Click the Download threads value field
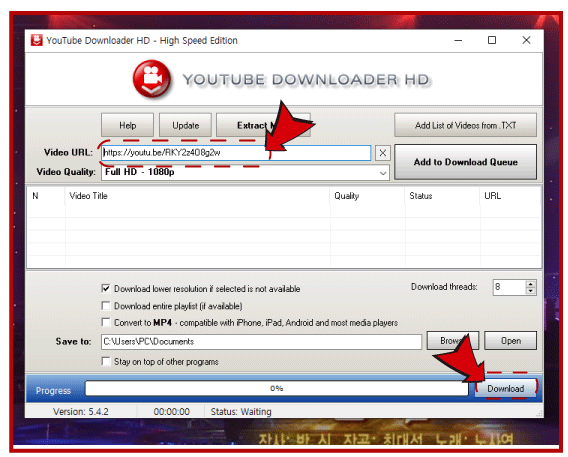This screenshot has width=568, height=457. (x=509, y=288)
